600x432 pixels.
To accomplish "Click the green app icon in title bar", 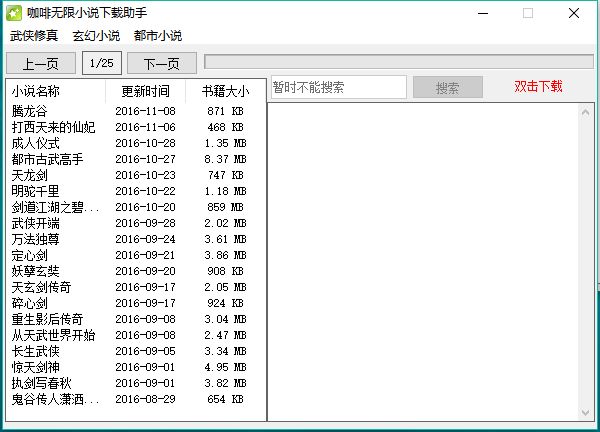I will point(14,13).
